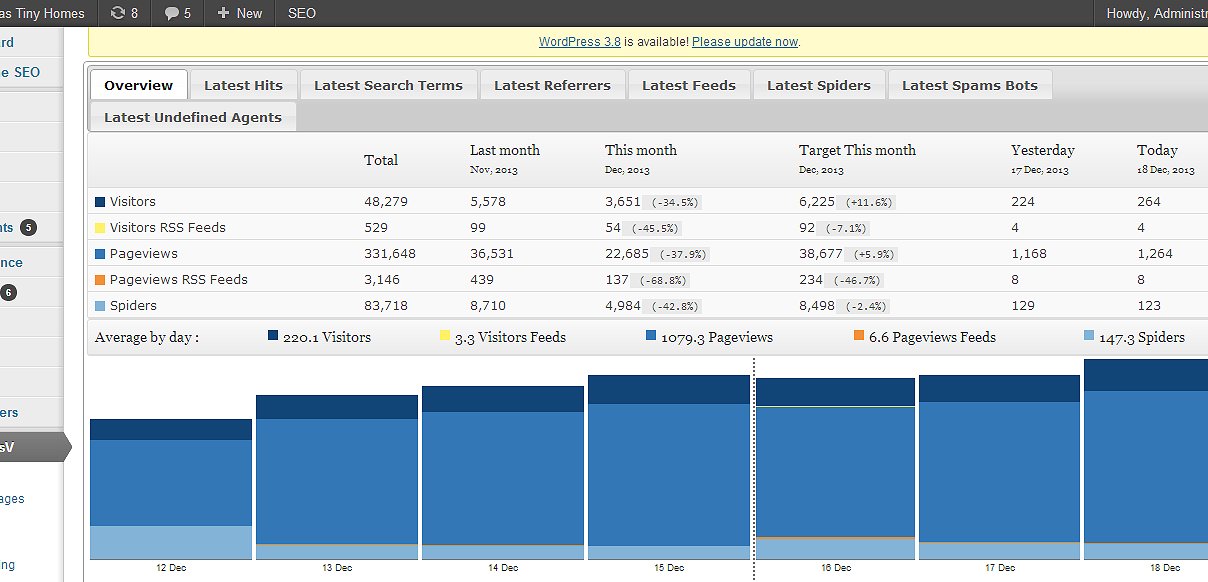Open Latest Spams Bots tab
Screen dimensions: 1208x582
click(969, 85)
